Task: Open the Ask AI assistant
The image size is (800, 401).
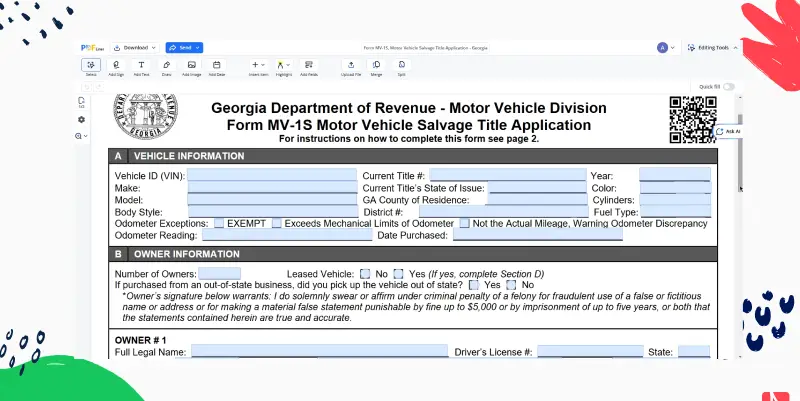Action: pos(729,132)
